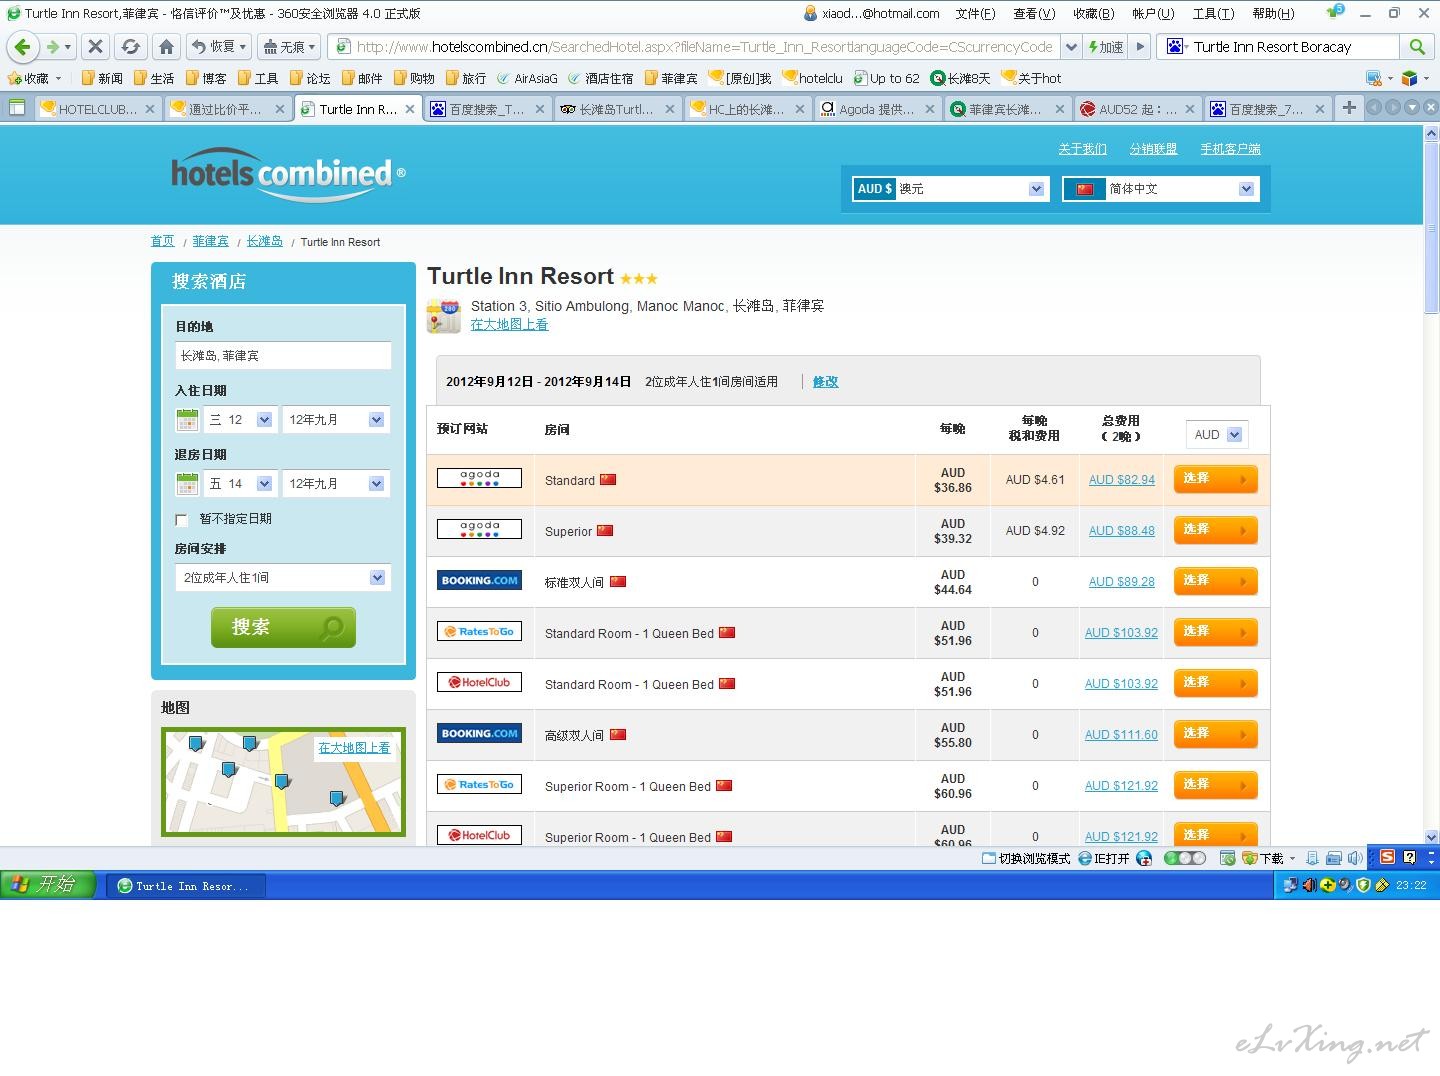
Task: Click the green search magnifier in search box
Action: pos(1416,46)
